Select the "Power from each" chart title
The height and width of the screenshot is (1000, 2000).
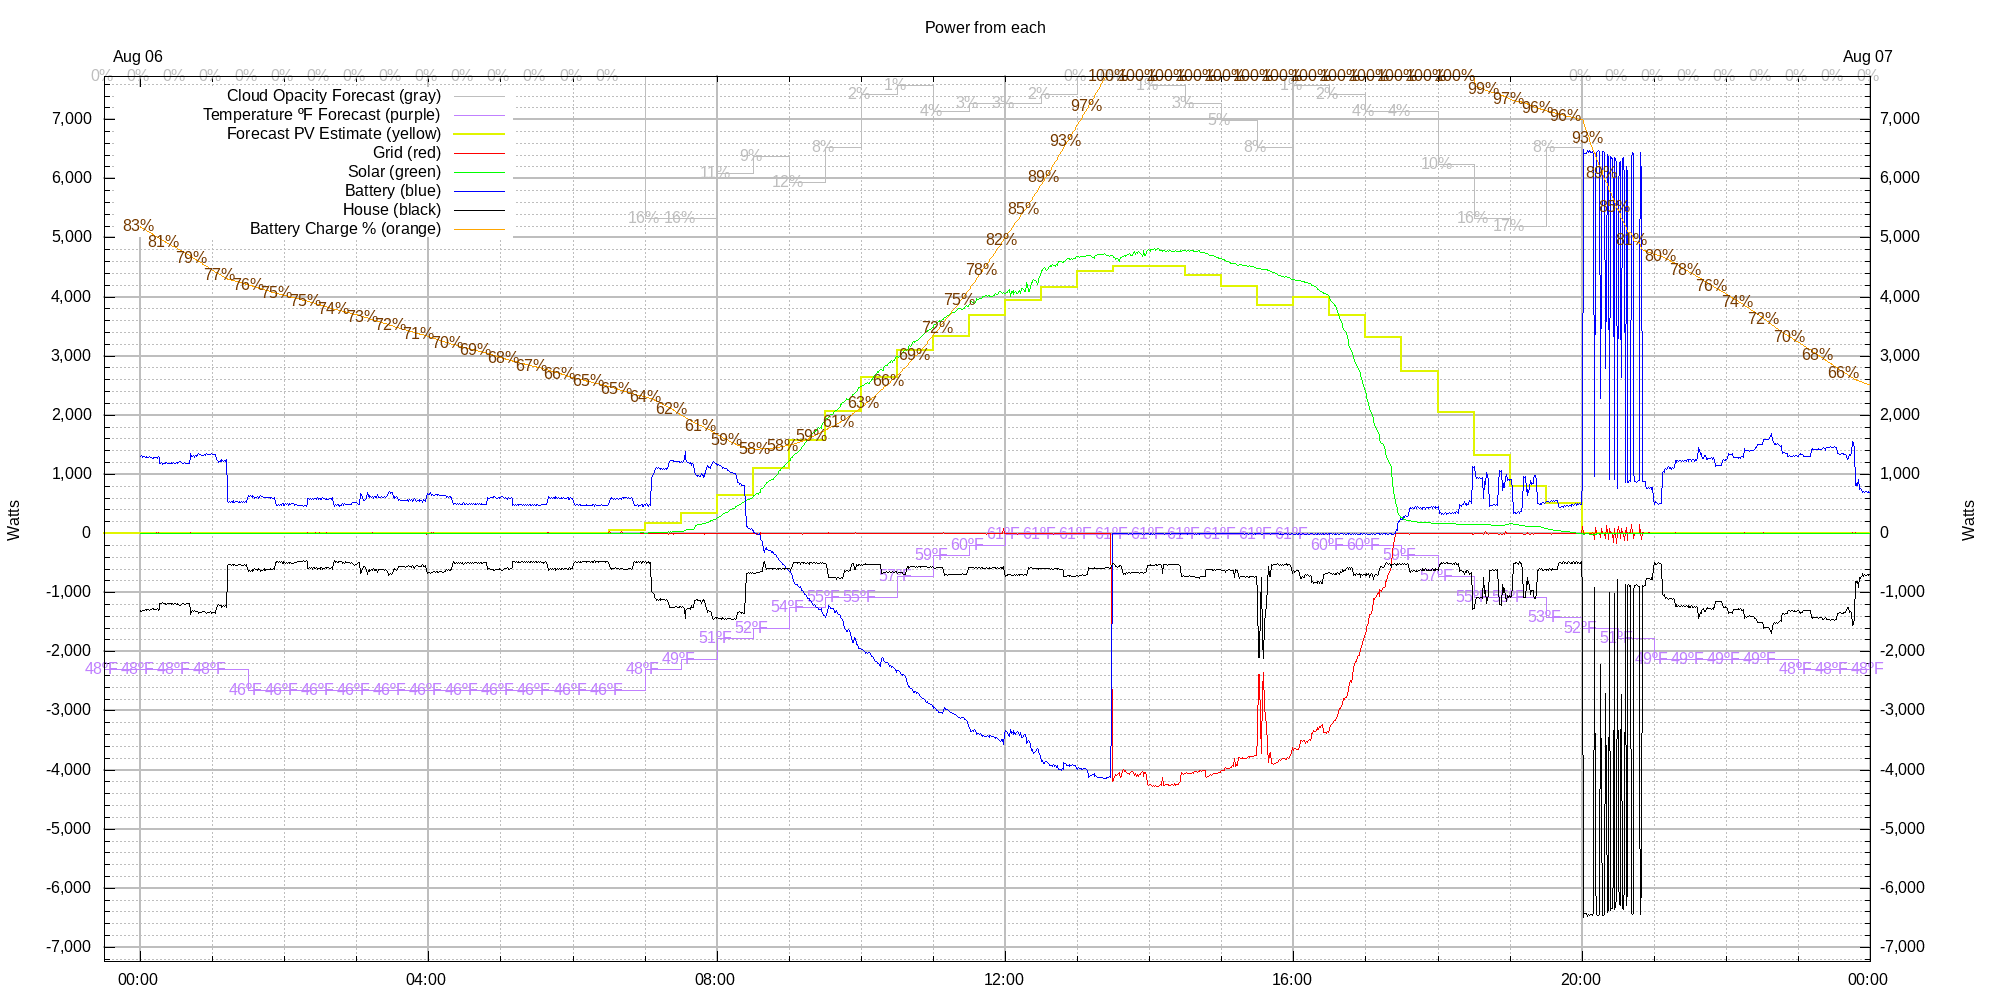pos(984,28)
